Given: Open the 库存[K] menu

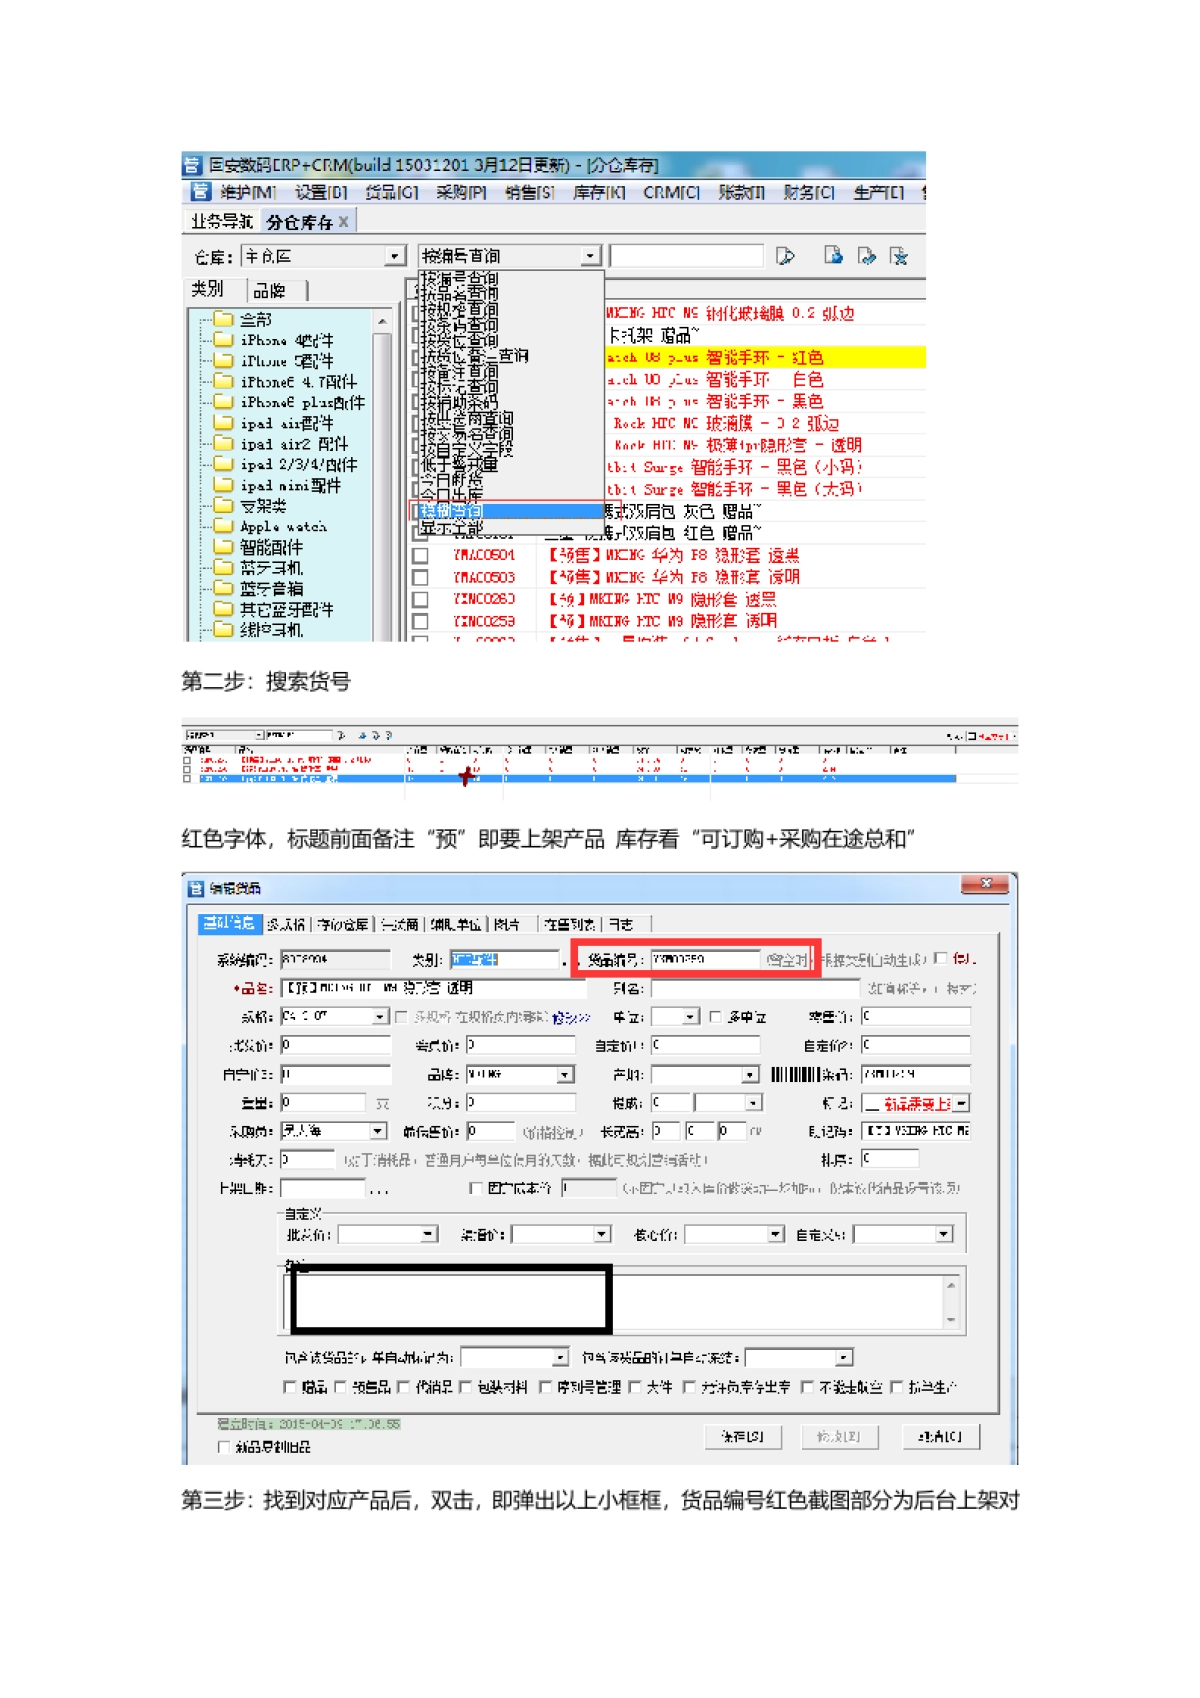Looking at the screenshot, I should (598, 192).
